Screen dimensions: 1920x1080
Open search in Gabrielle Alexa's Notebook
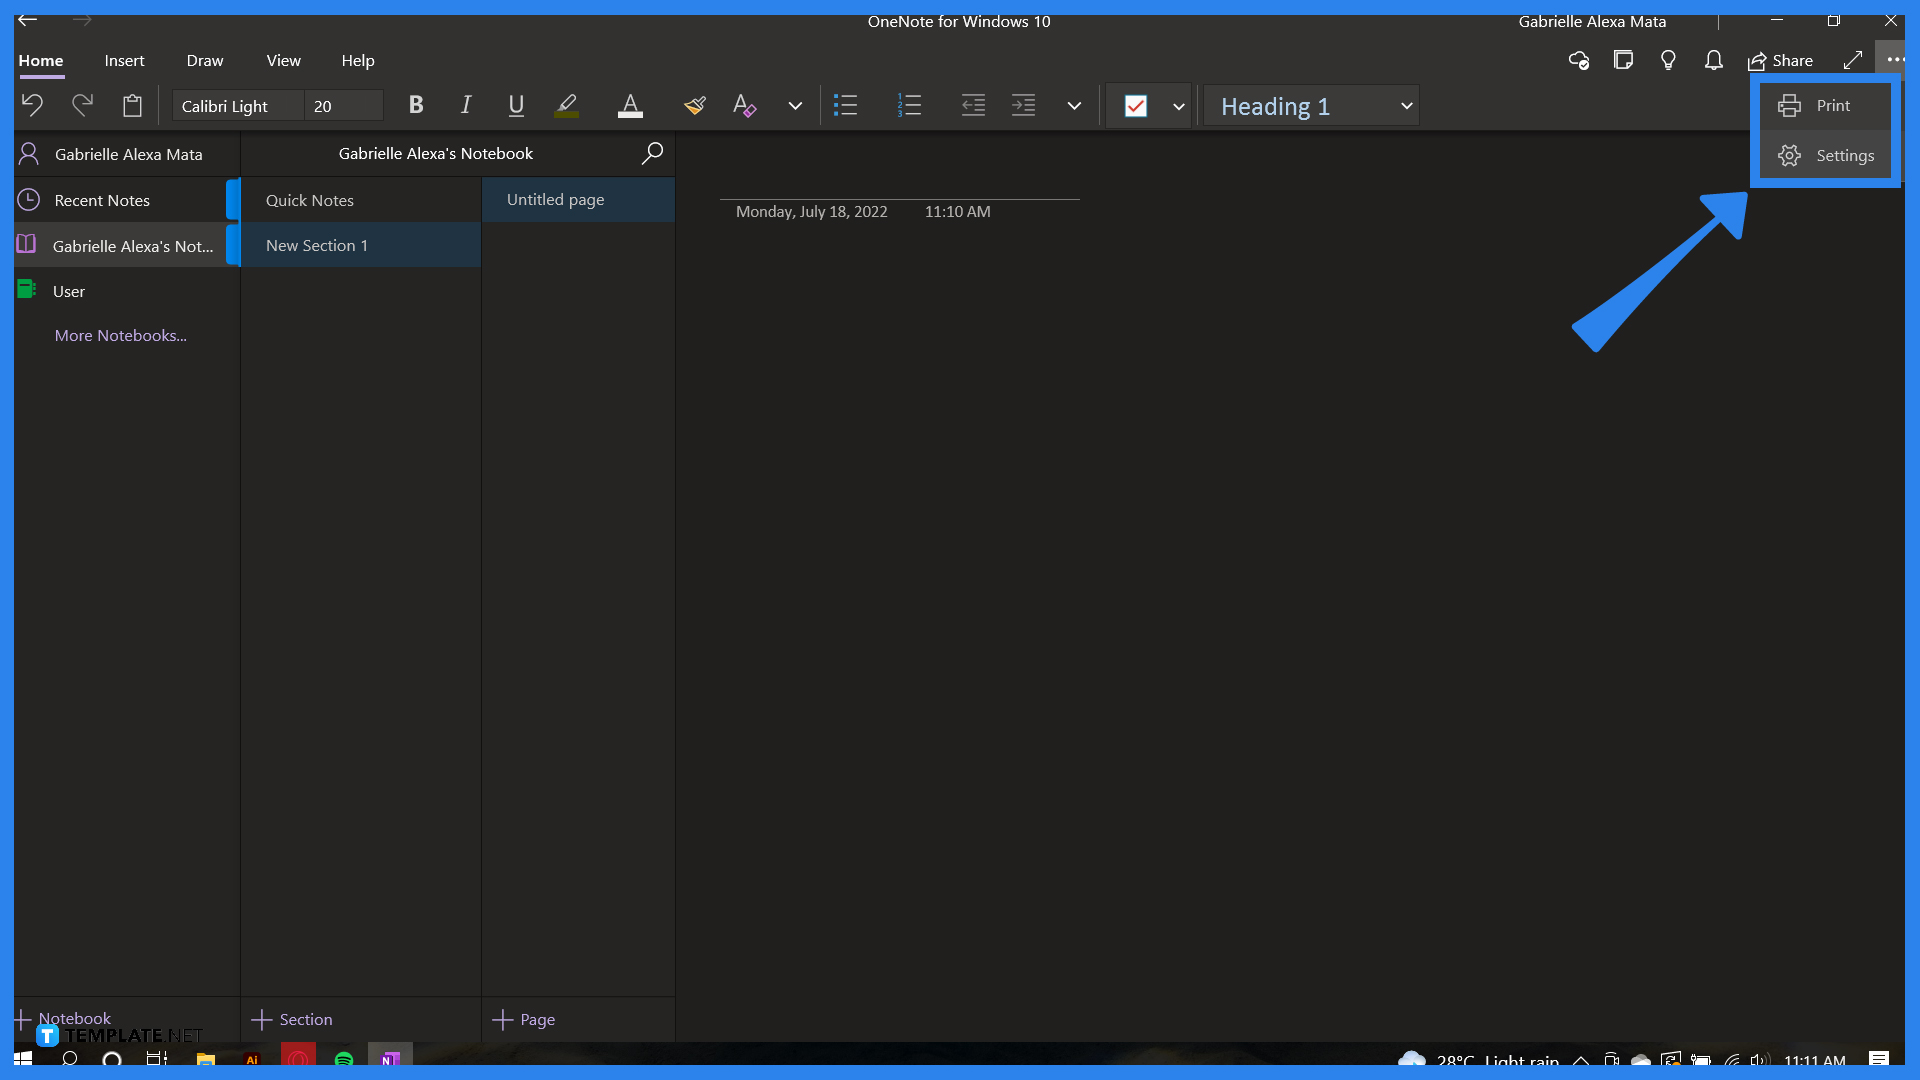pyautogui.click(x=651, y=153)
